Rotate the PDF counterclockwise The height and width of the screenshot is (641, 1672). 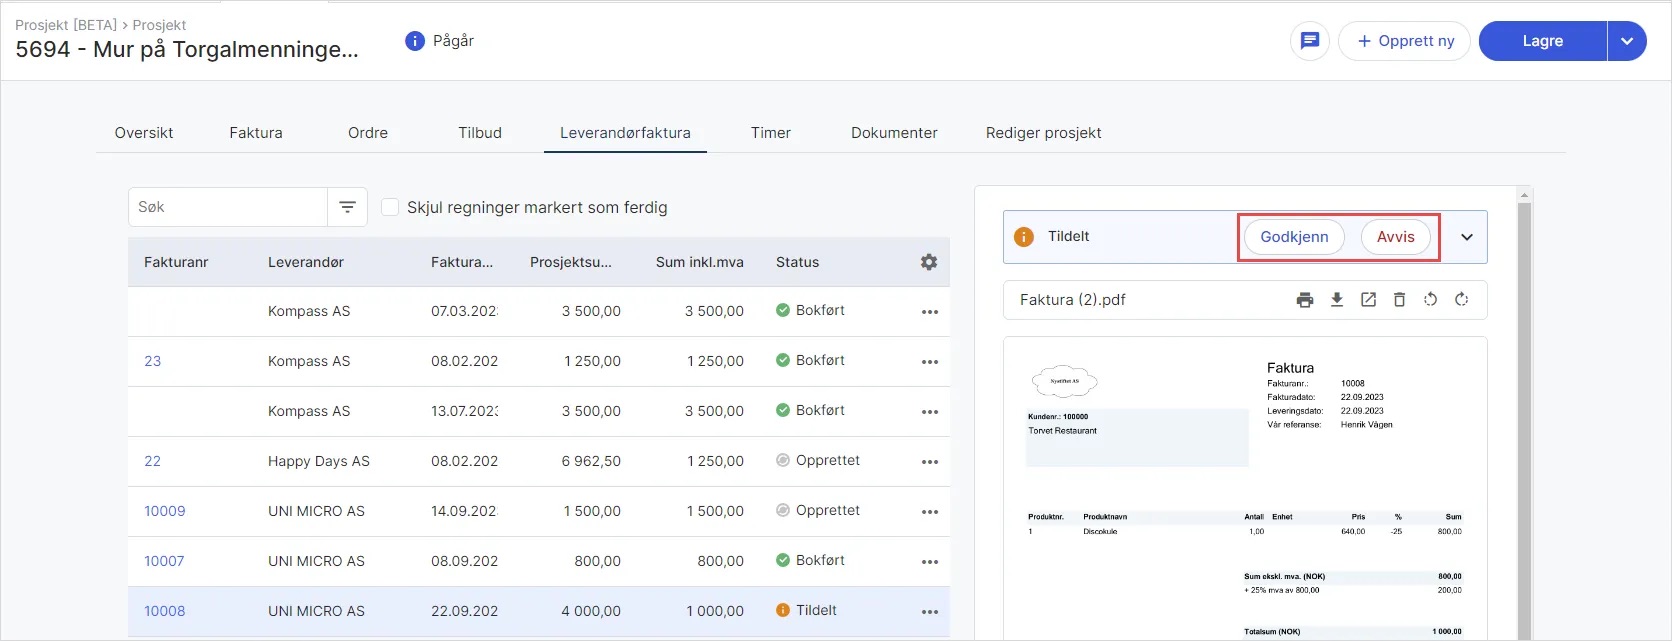(1430, 300)
